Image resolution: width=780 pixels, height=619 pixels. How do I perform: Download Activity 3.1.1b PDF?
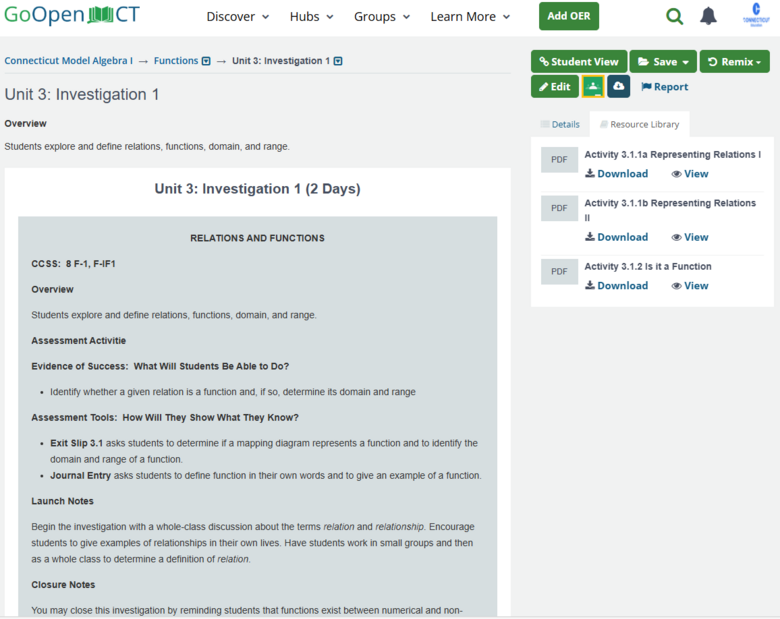coord(616,238)
